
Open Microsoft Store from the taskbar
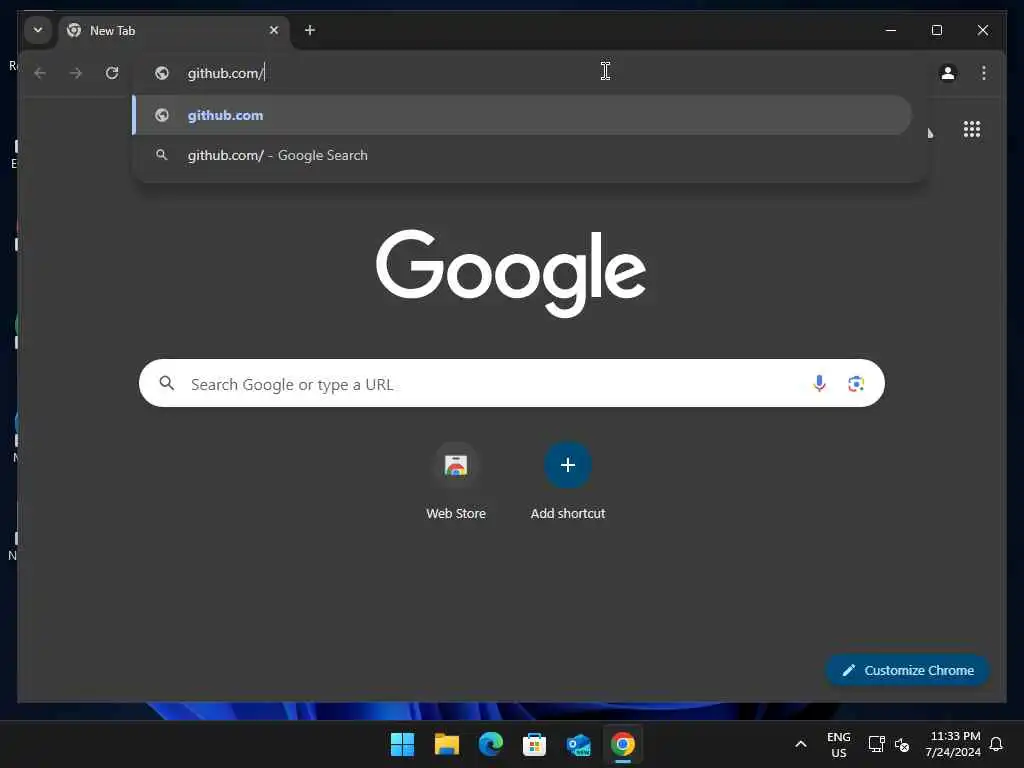pos(534,744)
